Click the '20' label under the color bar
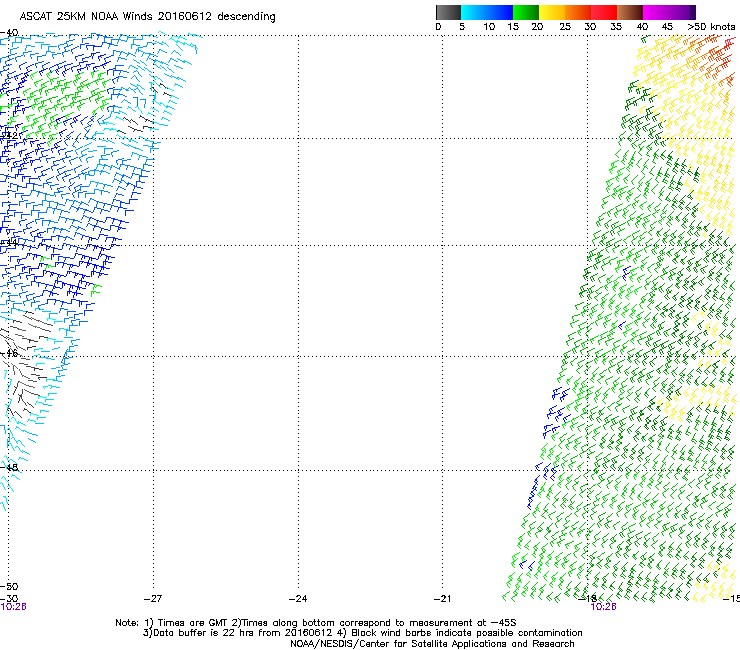The height and width of the screenshot is (650, 740). [x=537, y=27]
